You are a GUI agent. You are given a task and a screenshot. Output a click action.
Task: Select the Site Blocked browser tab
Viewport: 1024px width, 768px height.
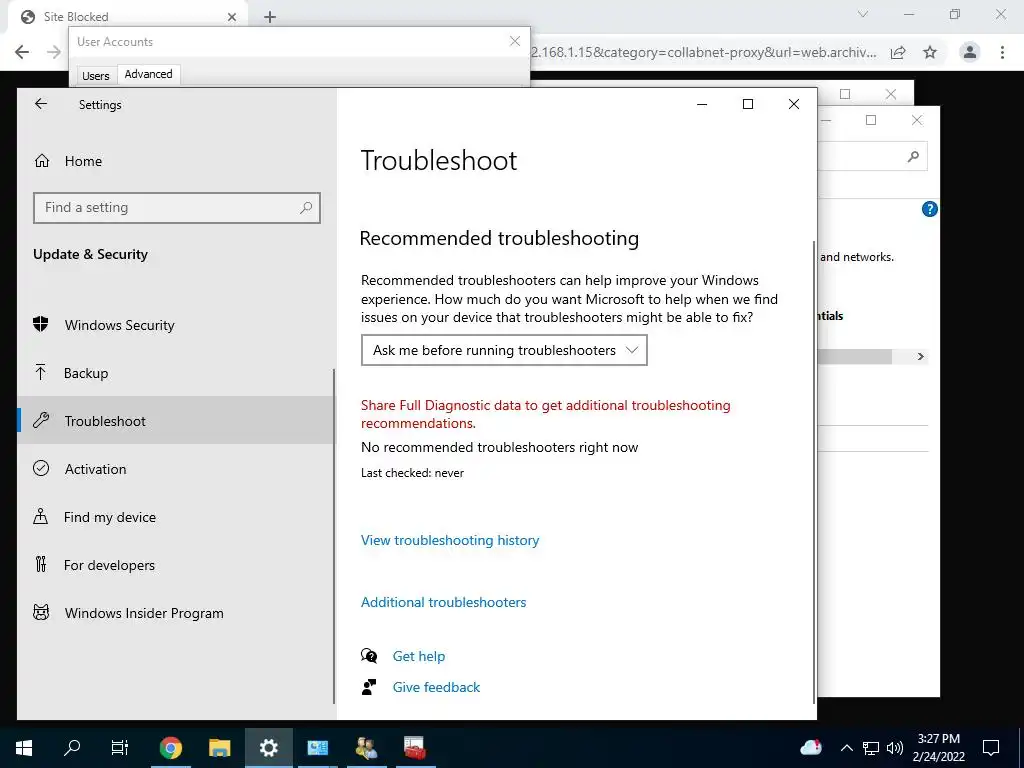pyautogui.click(x=127, y=17)
